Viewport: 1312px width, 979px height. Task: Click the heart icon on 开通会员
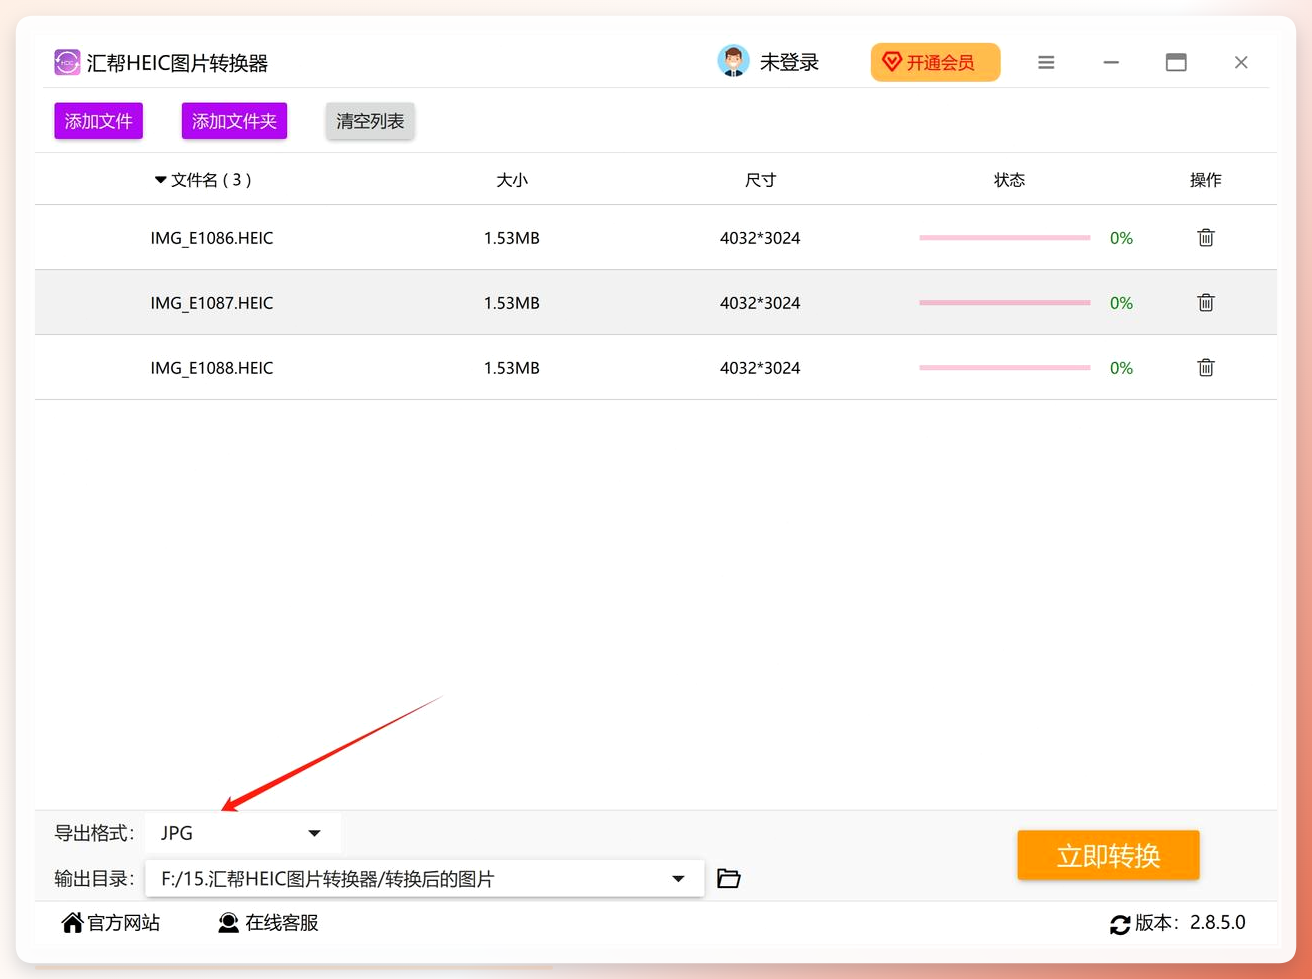click(892, 62)
